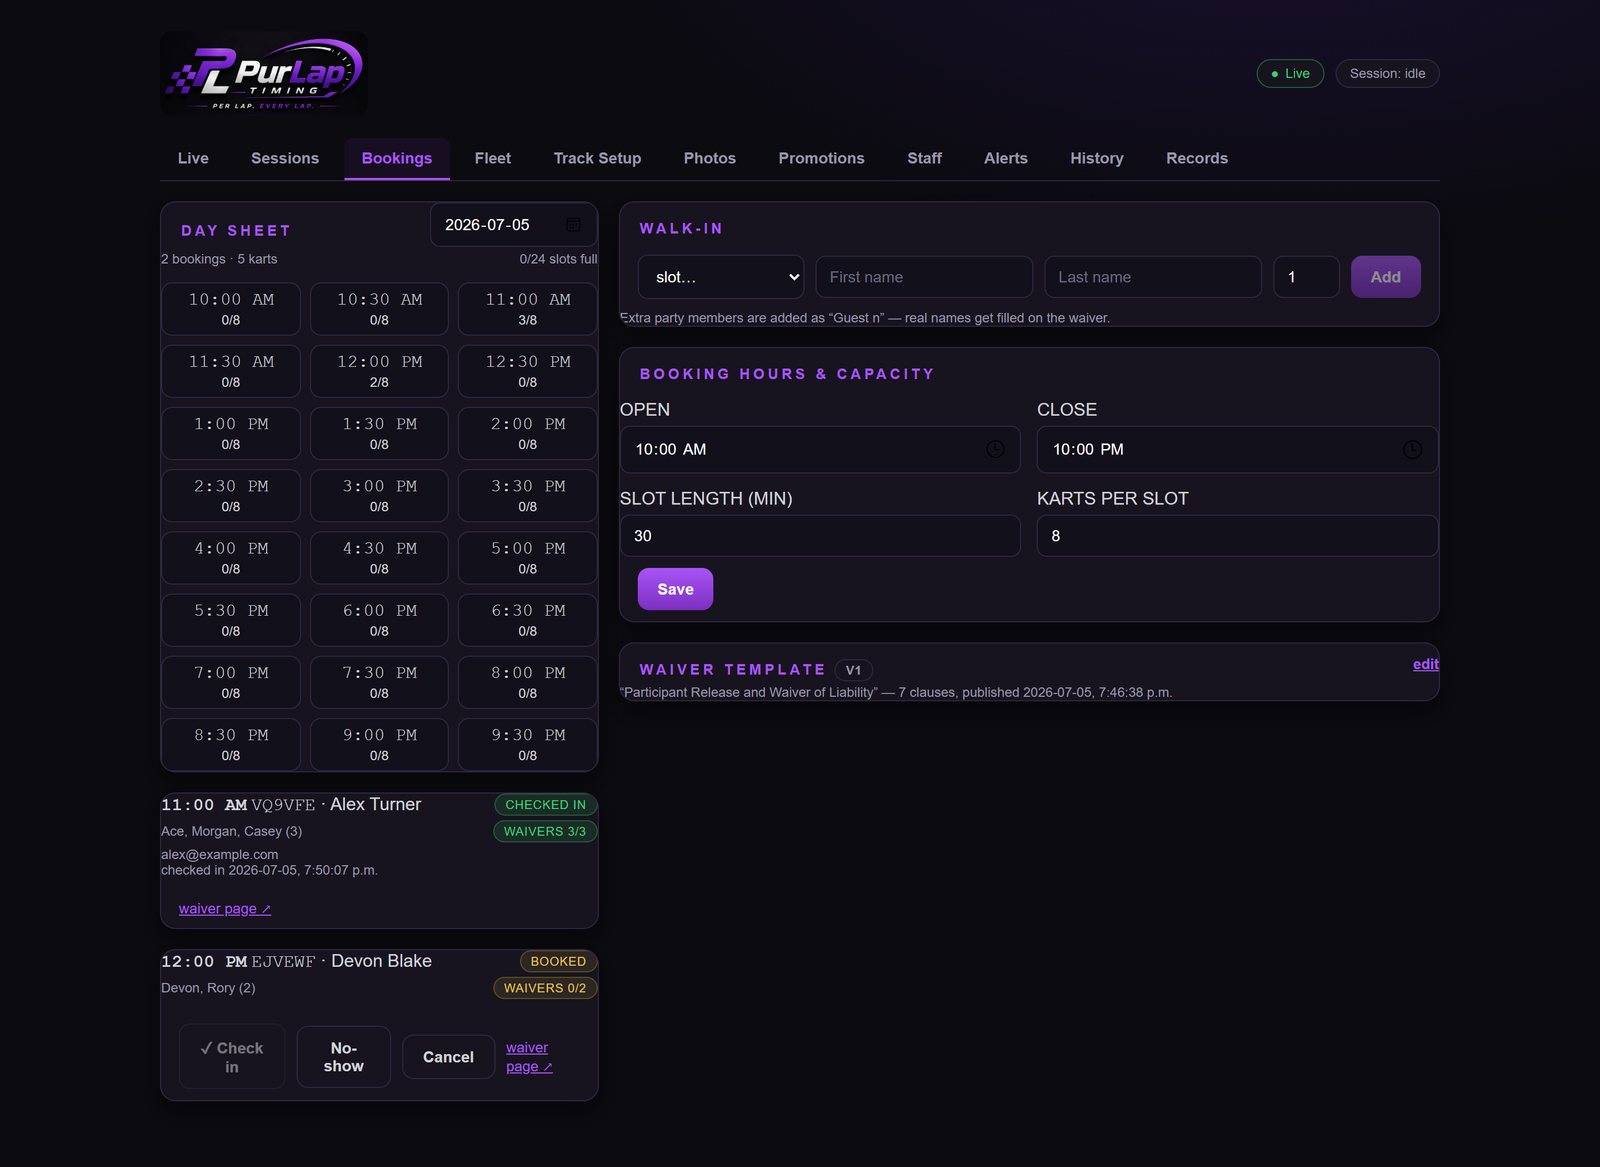Edit the waiver template
The image size is (1600, 1167).
click(x=1426, y=664)
